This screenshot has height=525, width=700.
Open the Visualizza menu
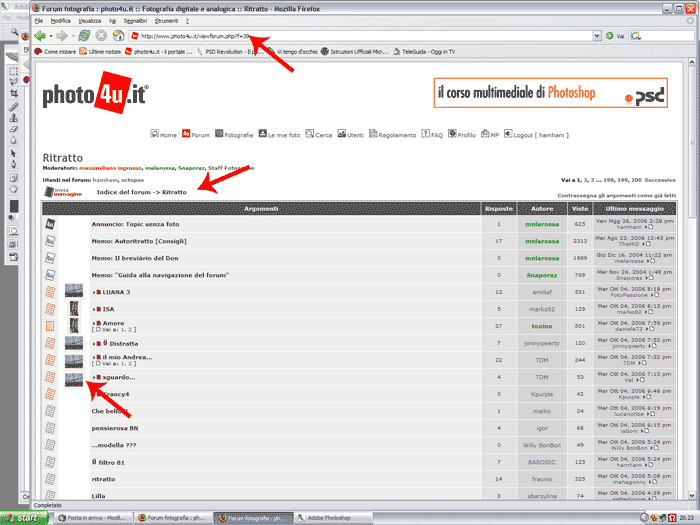(89, 20)
